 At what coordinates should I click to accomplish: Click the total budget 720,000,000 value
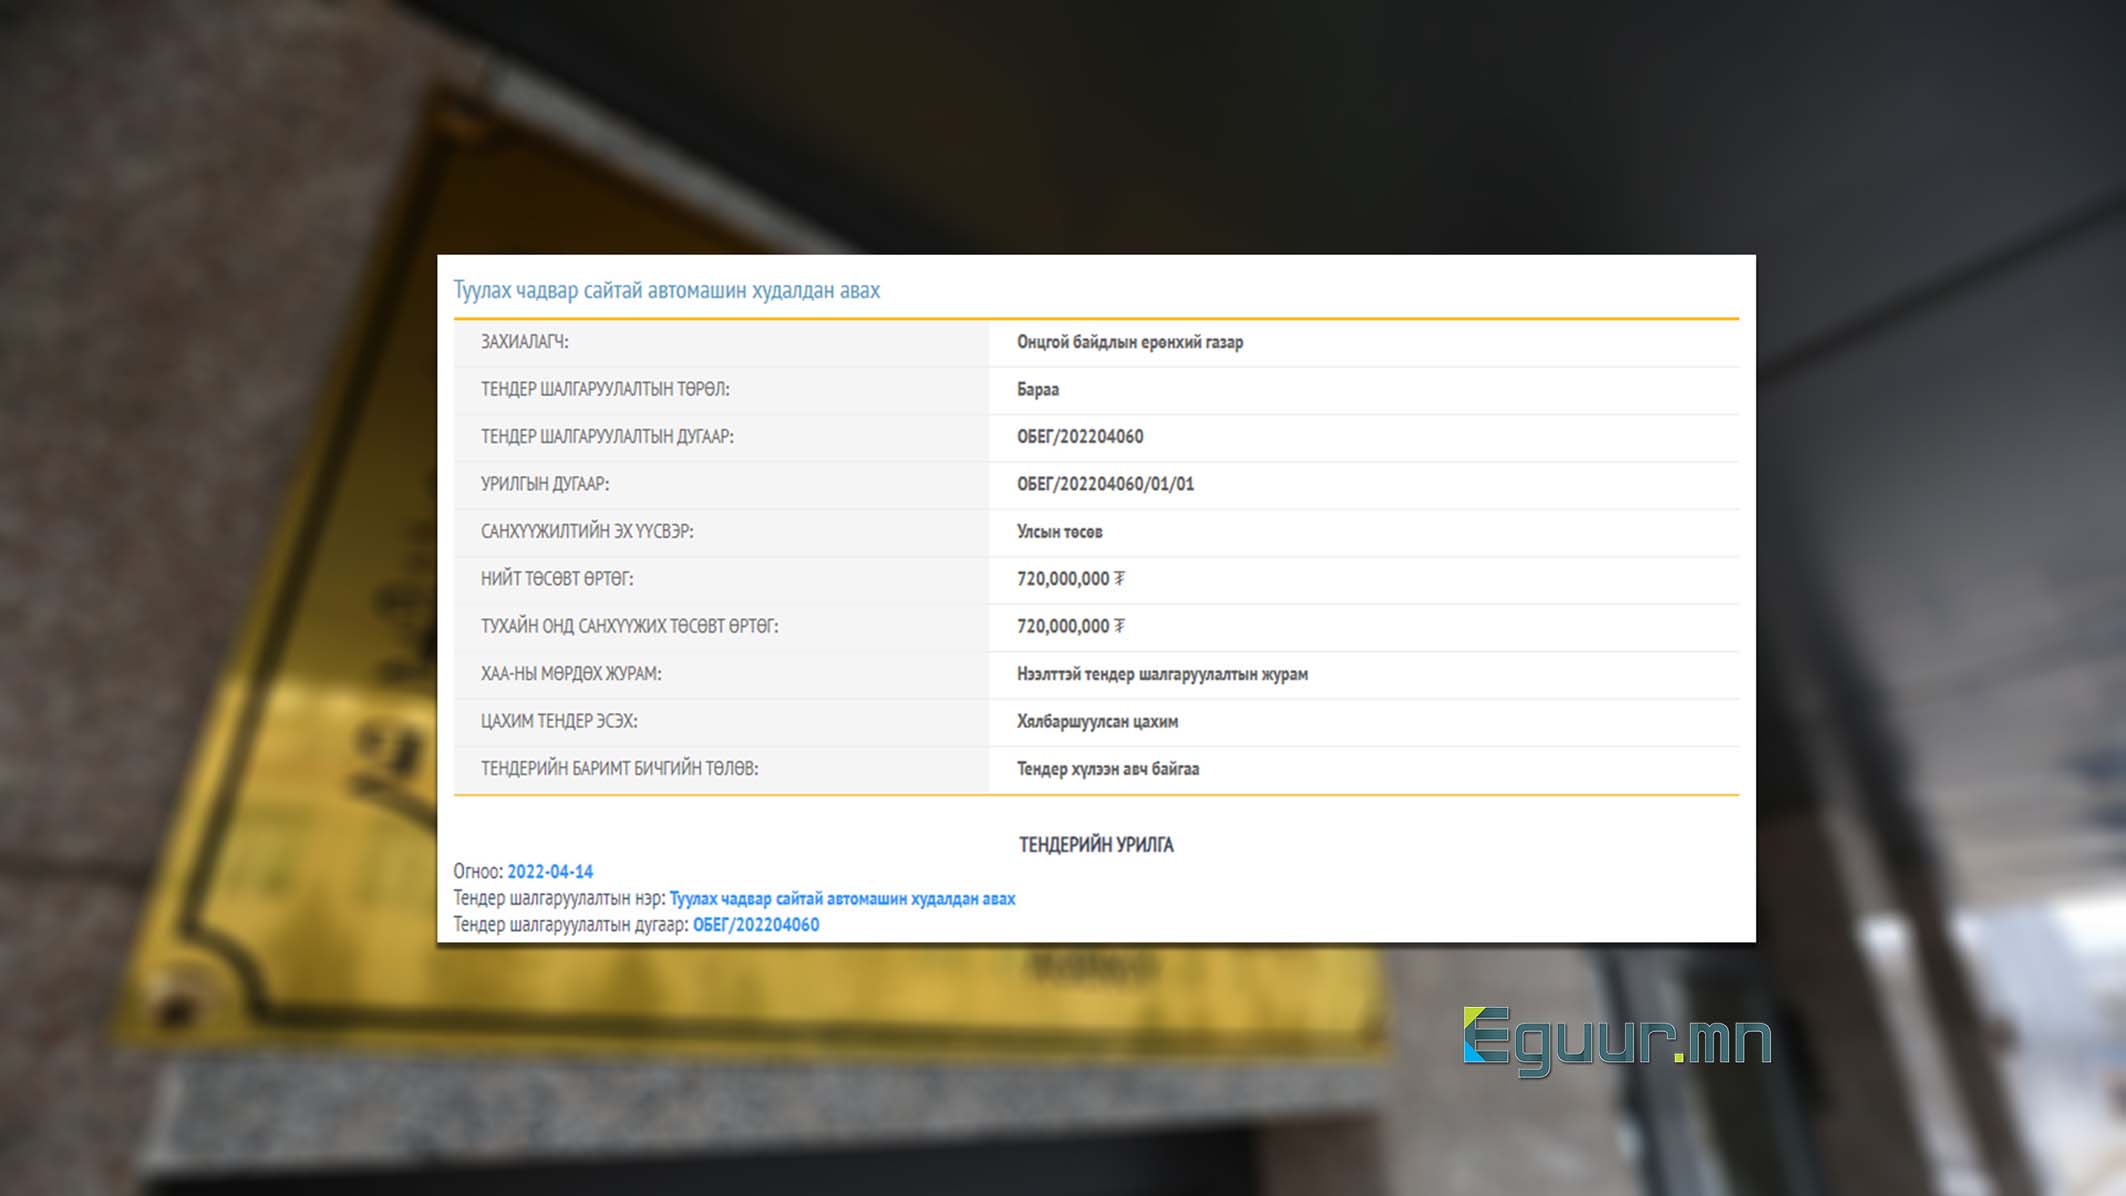click(1062, 578)
